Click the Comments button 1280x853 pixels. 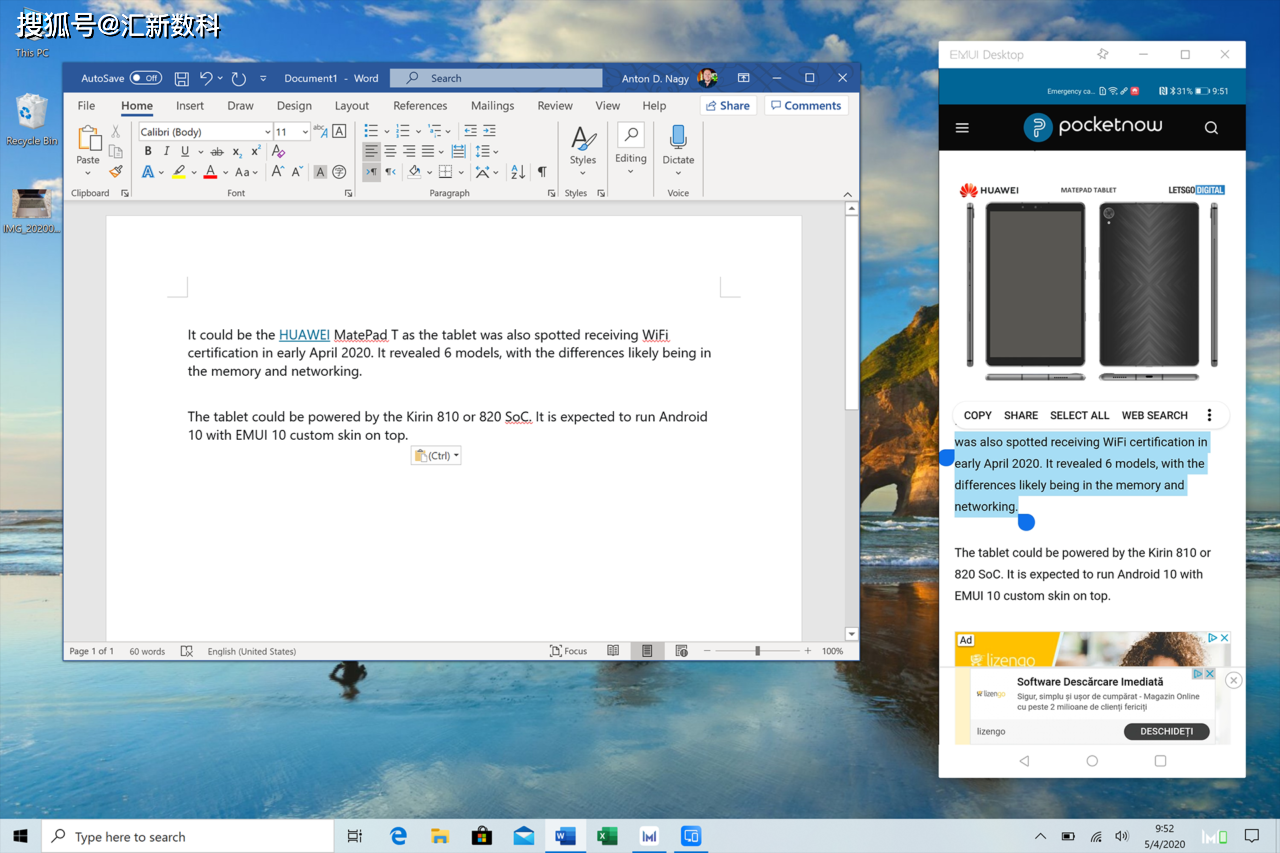coord(806,105)
